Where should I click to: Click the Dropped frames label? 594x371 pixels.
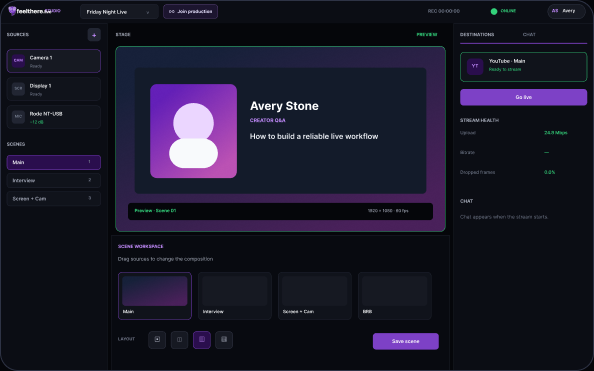click(x=477, y=172)
